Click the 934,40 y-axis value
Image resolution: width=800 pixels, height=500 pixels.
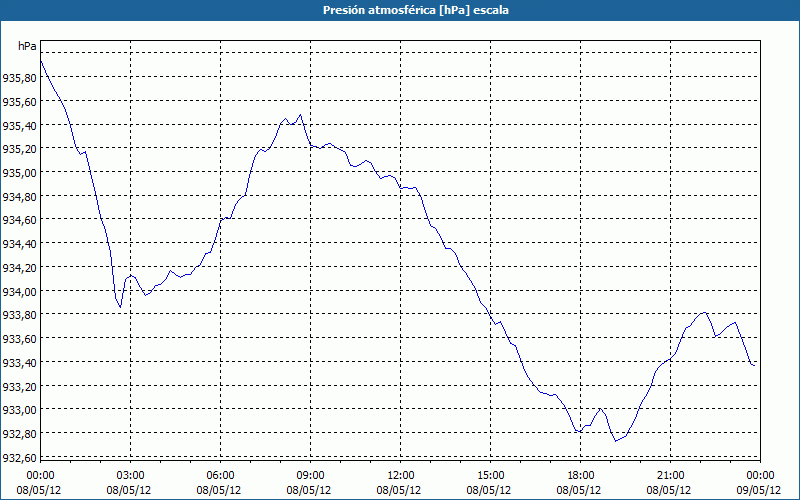(19, 244)
